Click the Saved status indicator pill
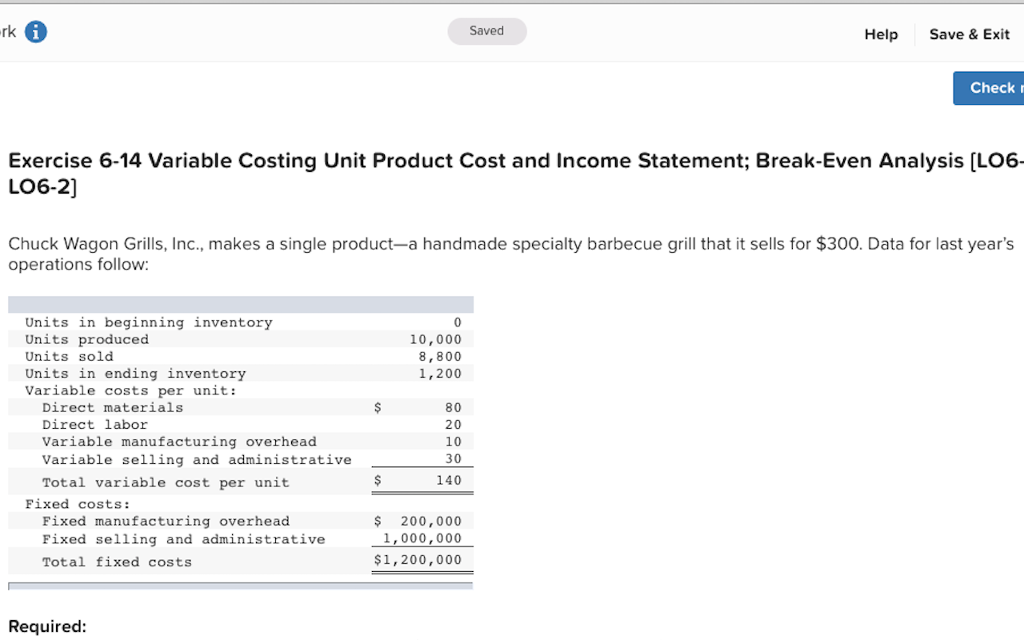The width and height of the screenshot is (1024, 640). point(487,31)
